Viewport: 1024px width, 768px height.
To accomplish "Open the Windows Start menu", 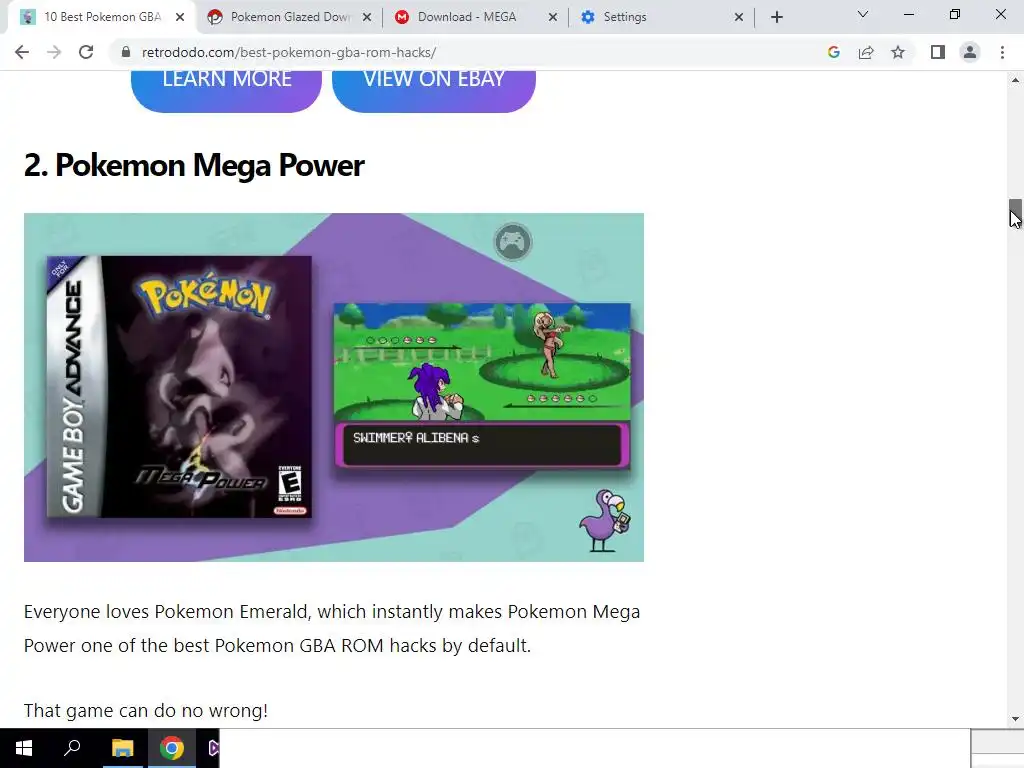I will tap(24, 748).
